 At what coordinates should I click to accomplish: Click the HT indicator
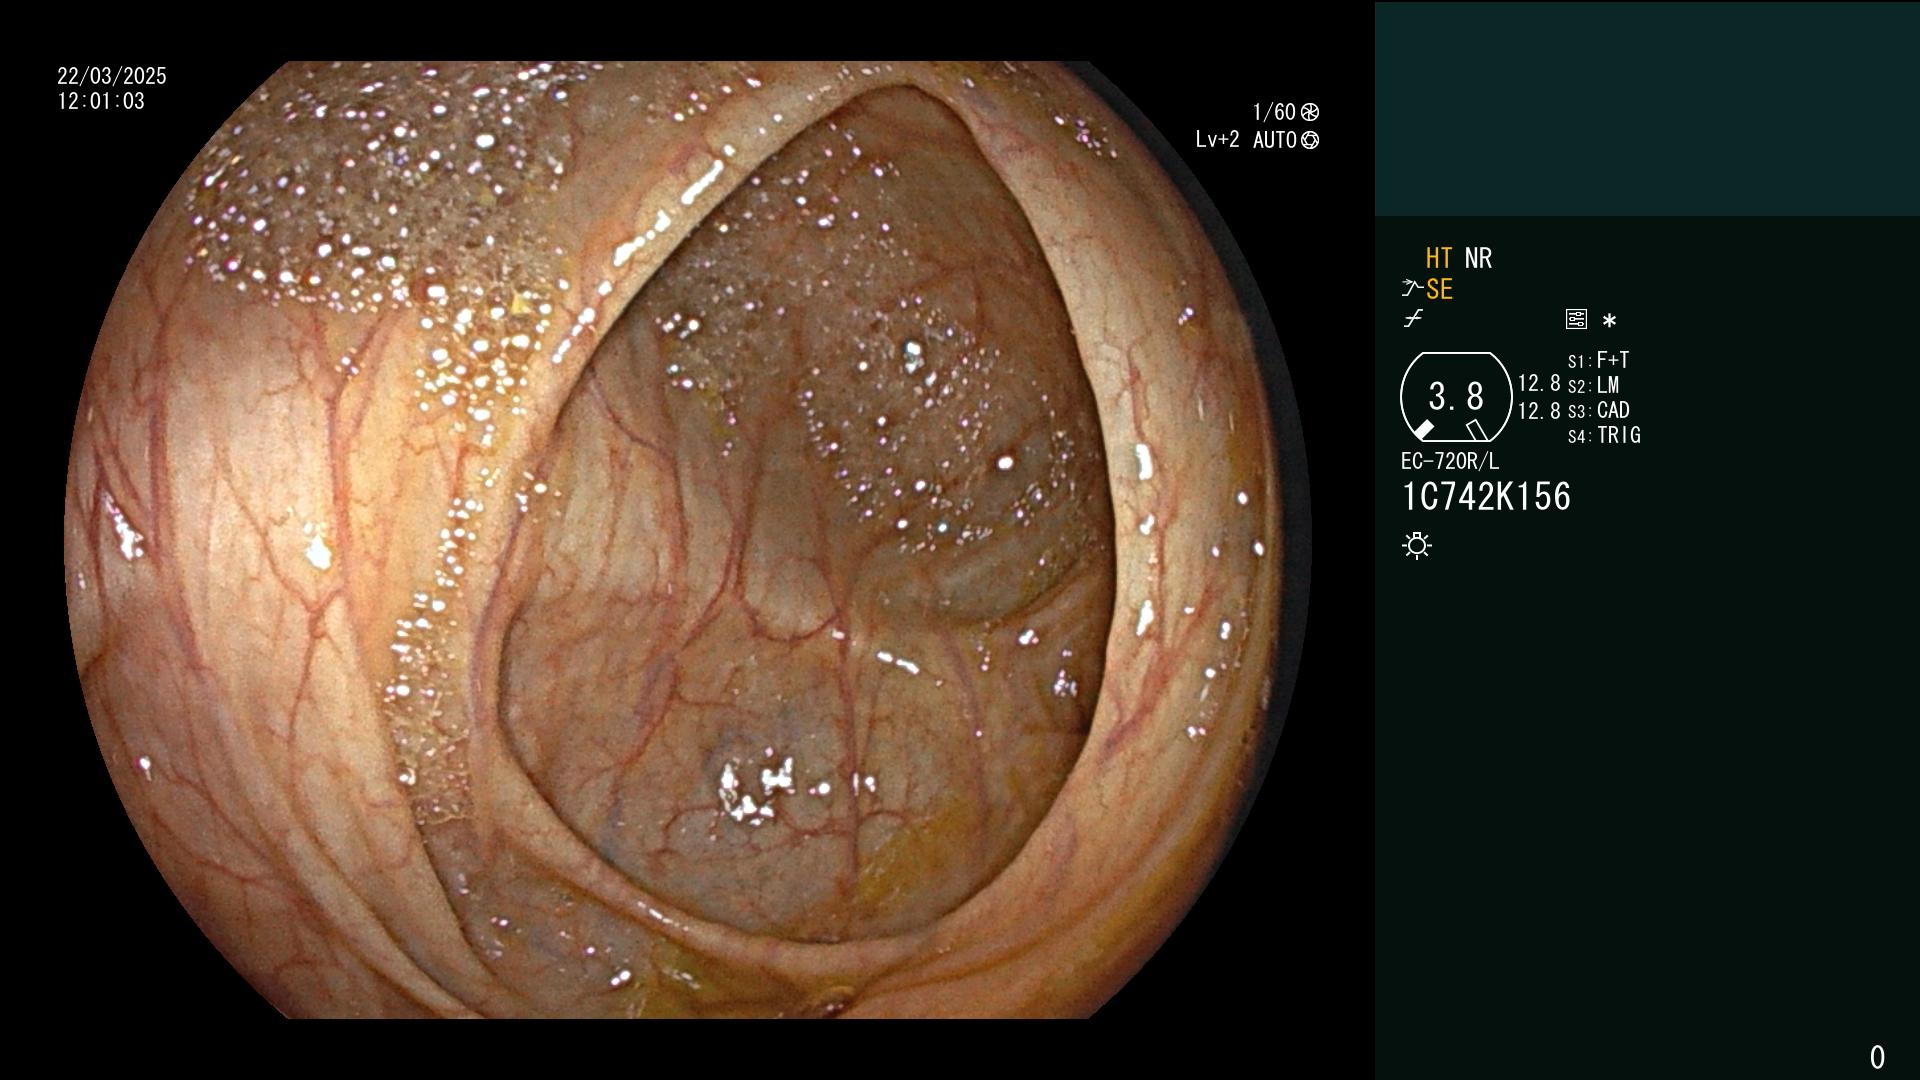pos(1439,258)
